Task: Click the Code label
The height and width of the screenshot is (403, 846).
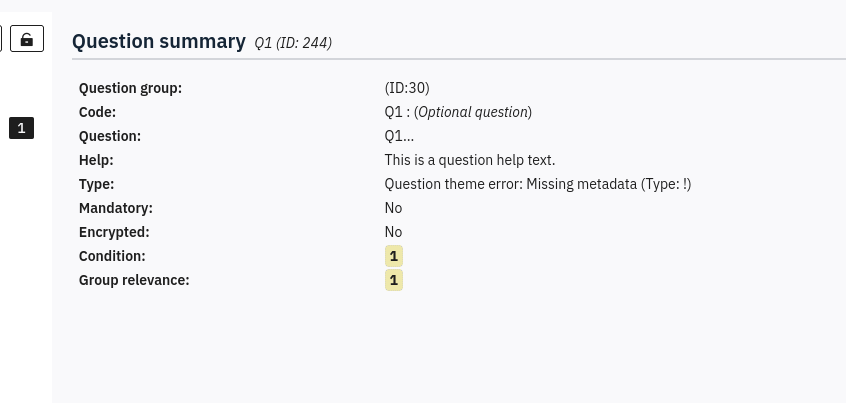Action: click(x=97, y=112)
